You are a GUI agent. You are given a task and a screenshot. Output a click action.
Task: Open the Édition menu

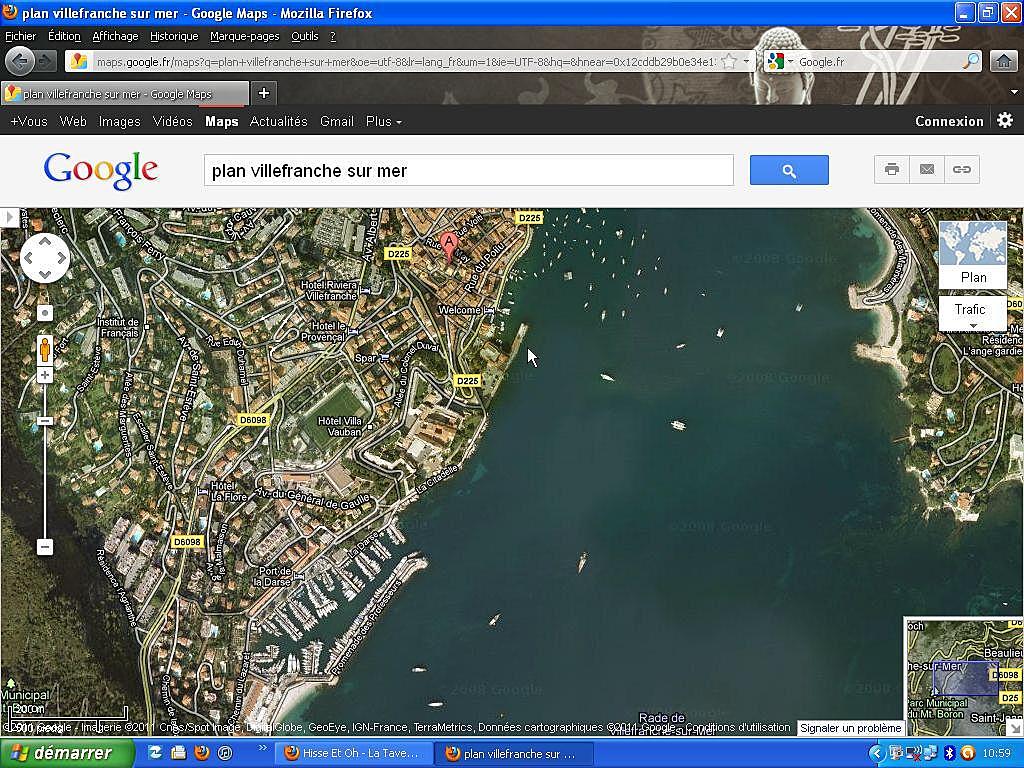[x=64, y=36]
